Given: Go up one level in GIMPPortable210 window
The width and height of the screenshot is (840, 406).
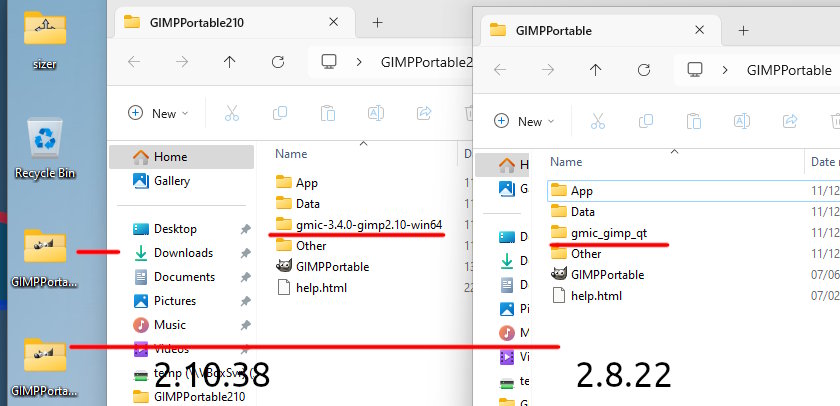Looking at the screenshot, I should point(230,62).
